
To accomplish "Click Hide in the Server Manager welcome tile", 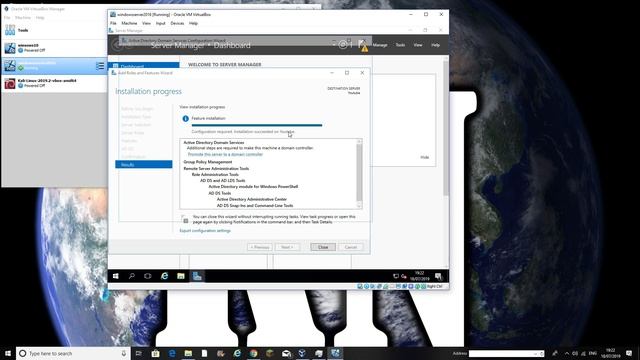I will 424,158.
